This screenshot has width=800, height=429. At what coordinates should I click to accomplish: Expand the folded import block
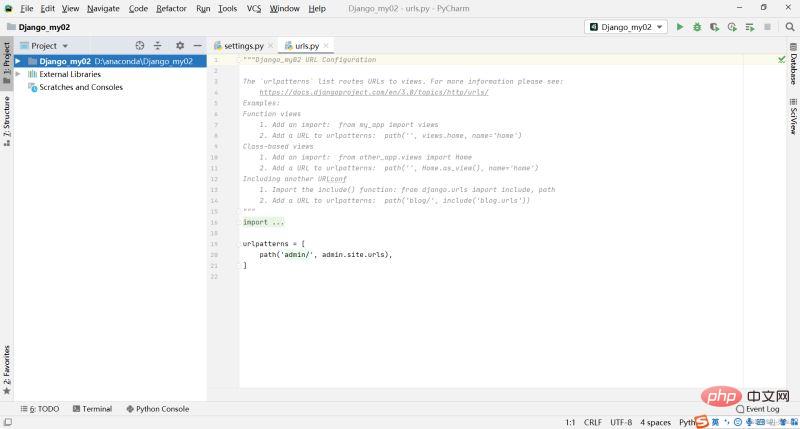pyautogui.click(x=263, y=222)
